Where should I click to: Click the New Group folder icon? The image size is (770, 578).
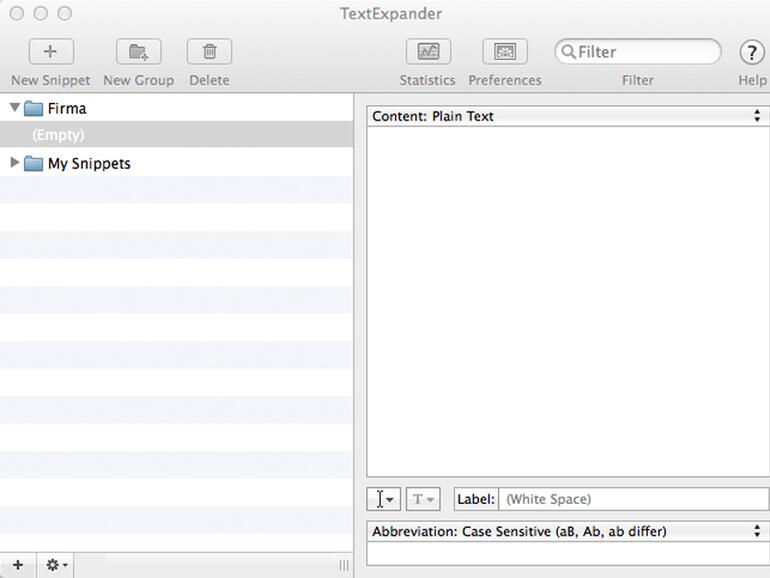[138, 52]
